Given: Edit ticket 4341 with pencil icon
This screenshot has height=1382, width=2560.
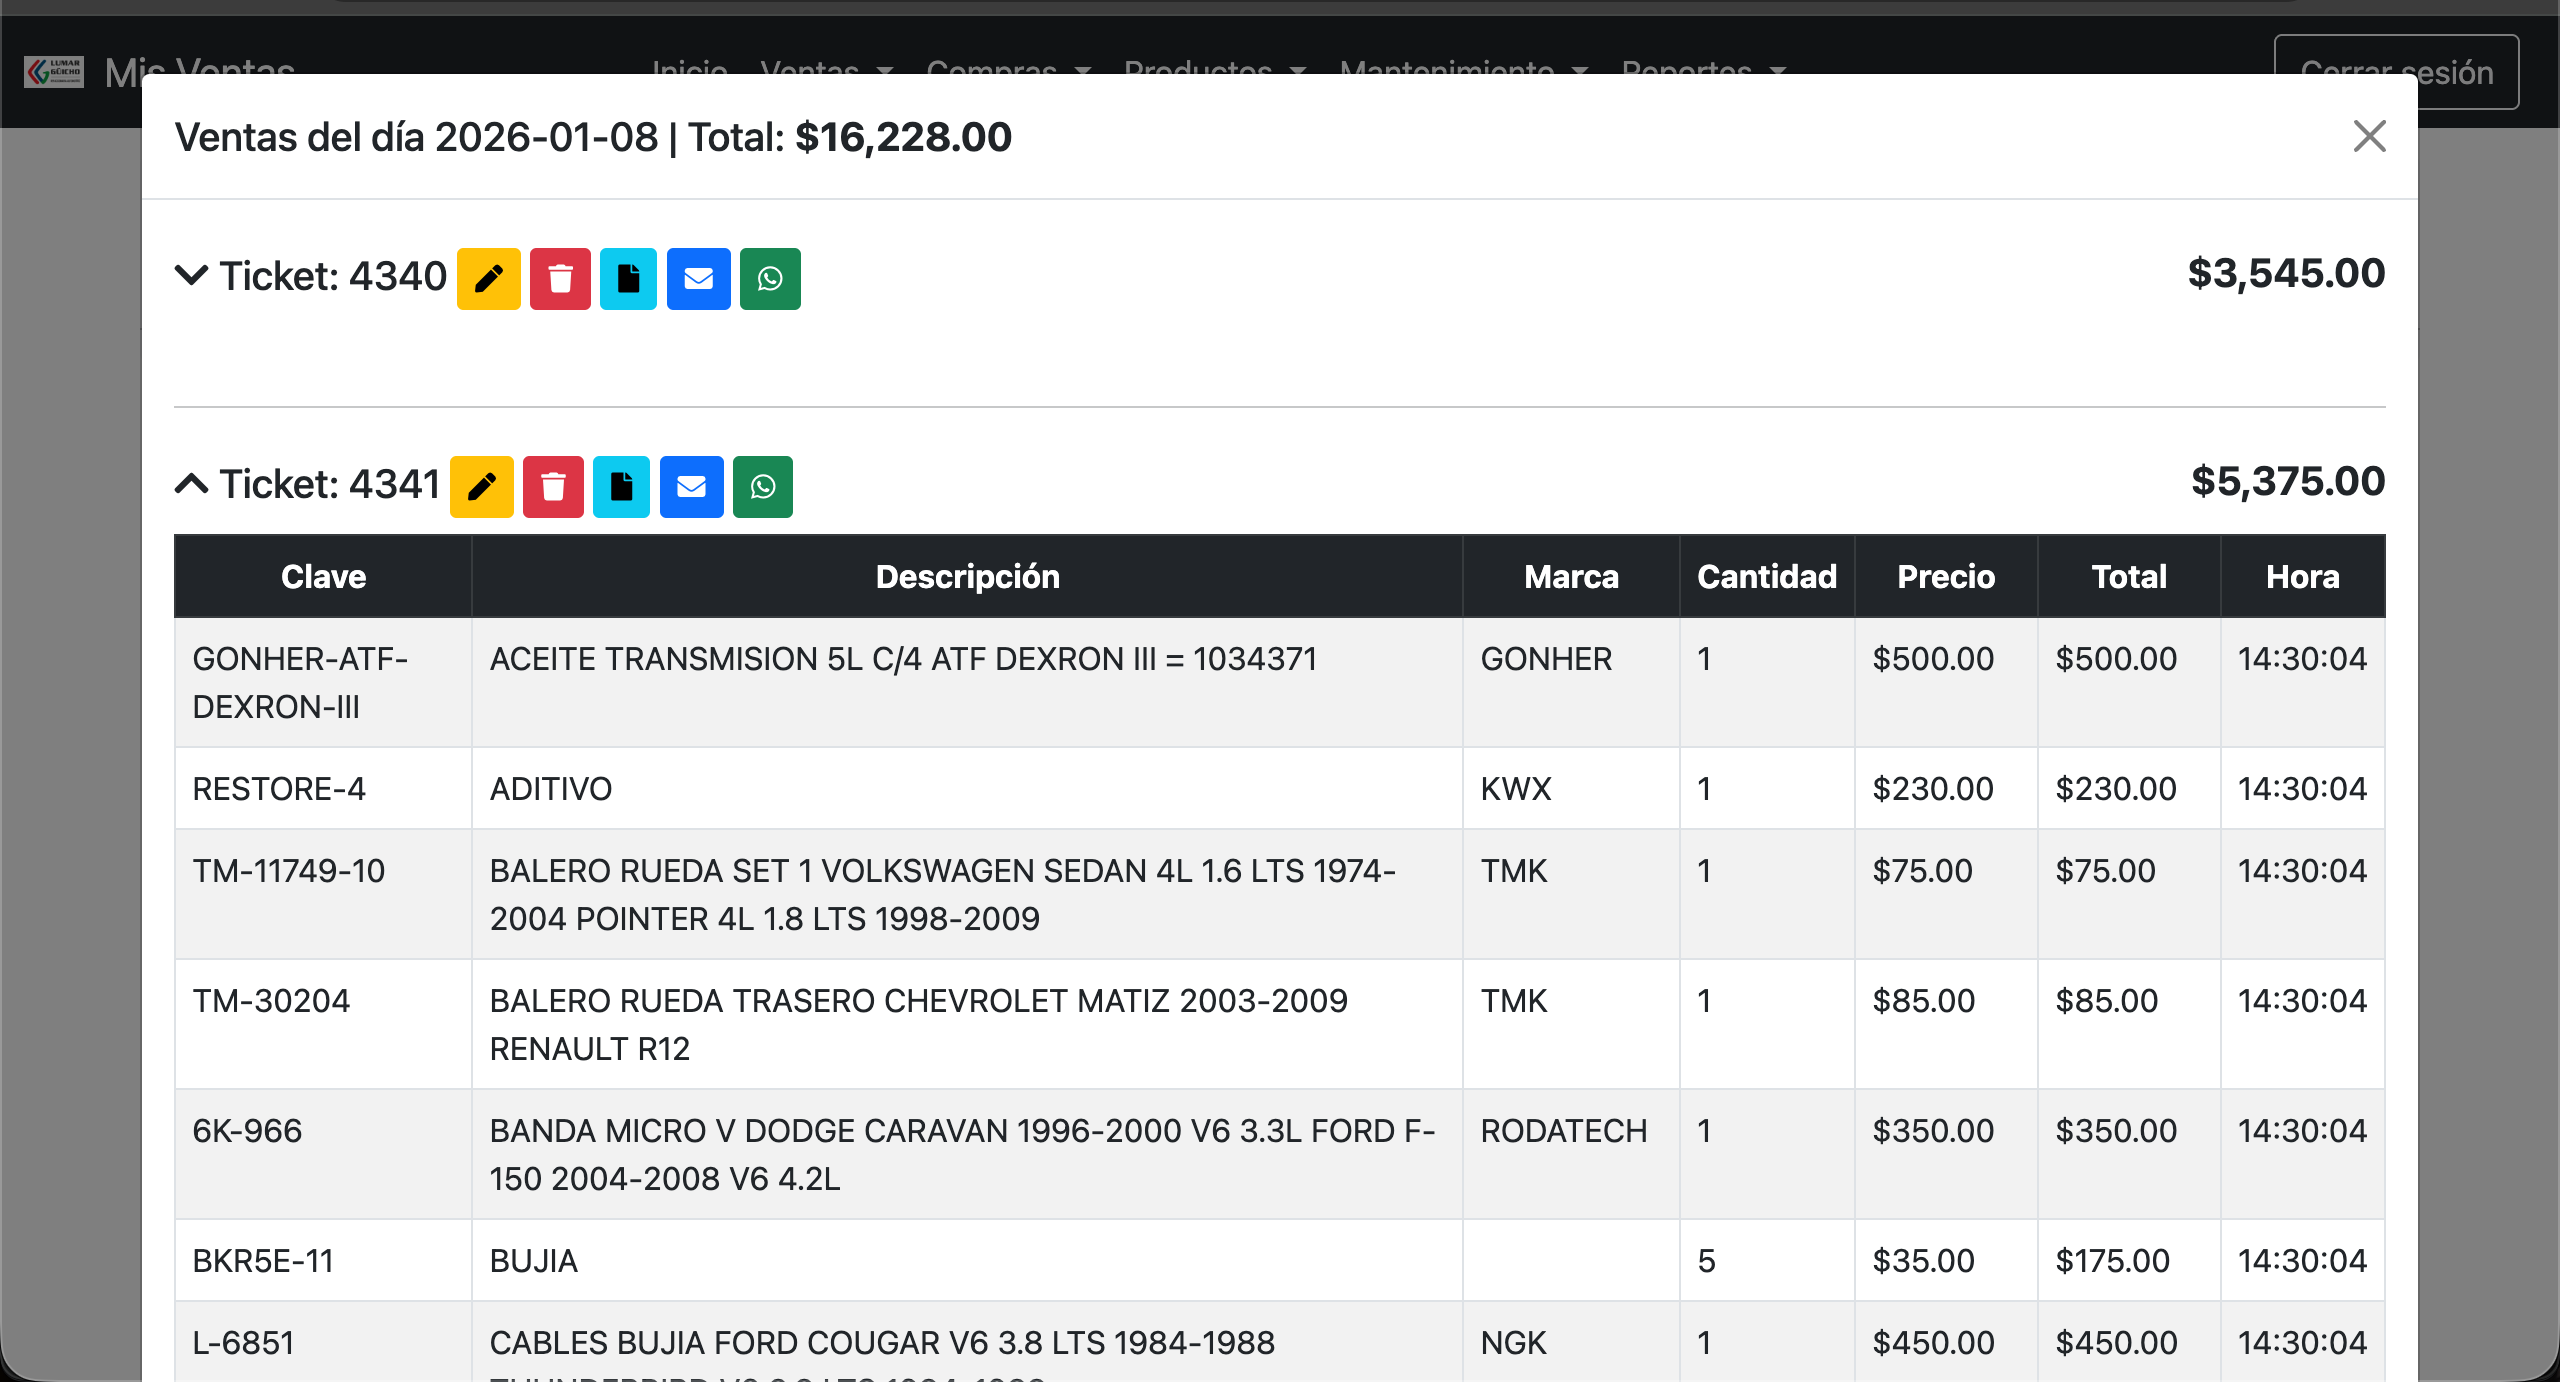Looking at the screenshot, I should [481, 487].
